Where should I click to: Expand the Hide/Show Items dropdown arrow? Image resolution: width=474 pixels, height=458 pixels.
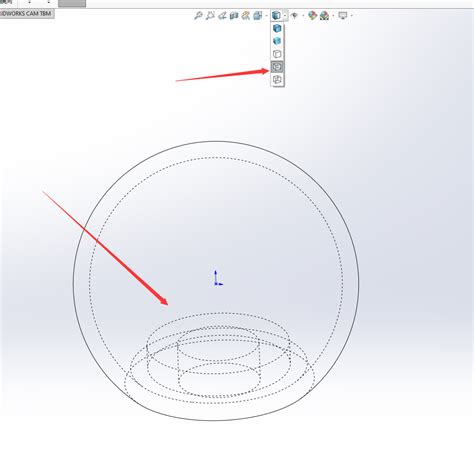tap(303, 16)
